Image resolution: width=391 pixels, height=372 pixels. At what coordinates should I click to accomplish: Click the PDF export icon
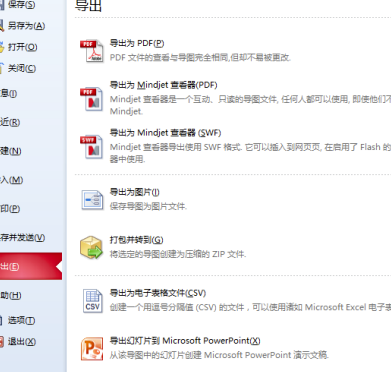tap(92, 51)
